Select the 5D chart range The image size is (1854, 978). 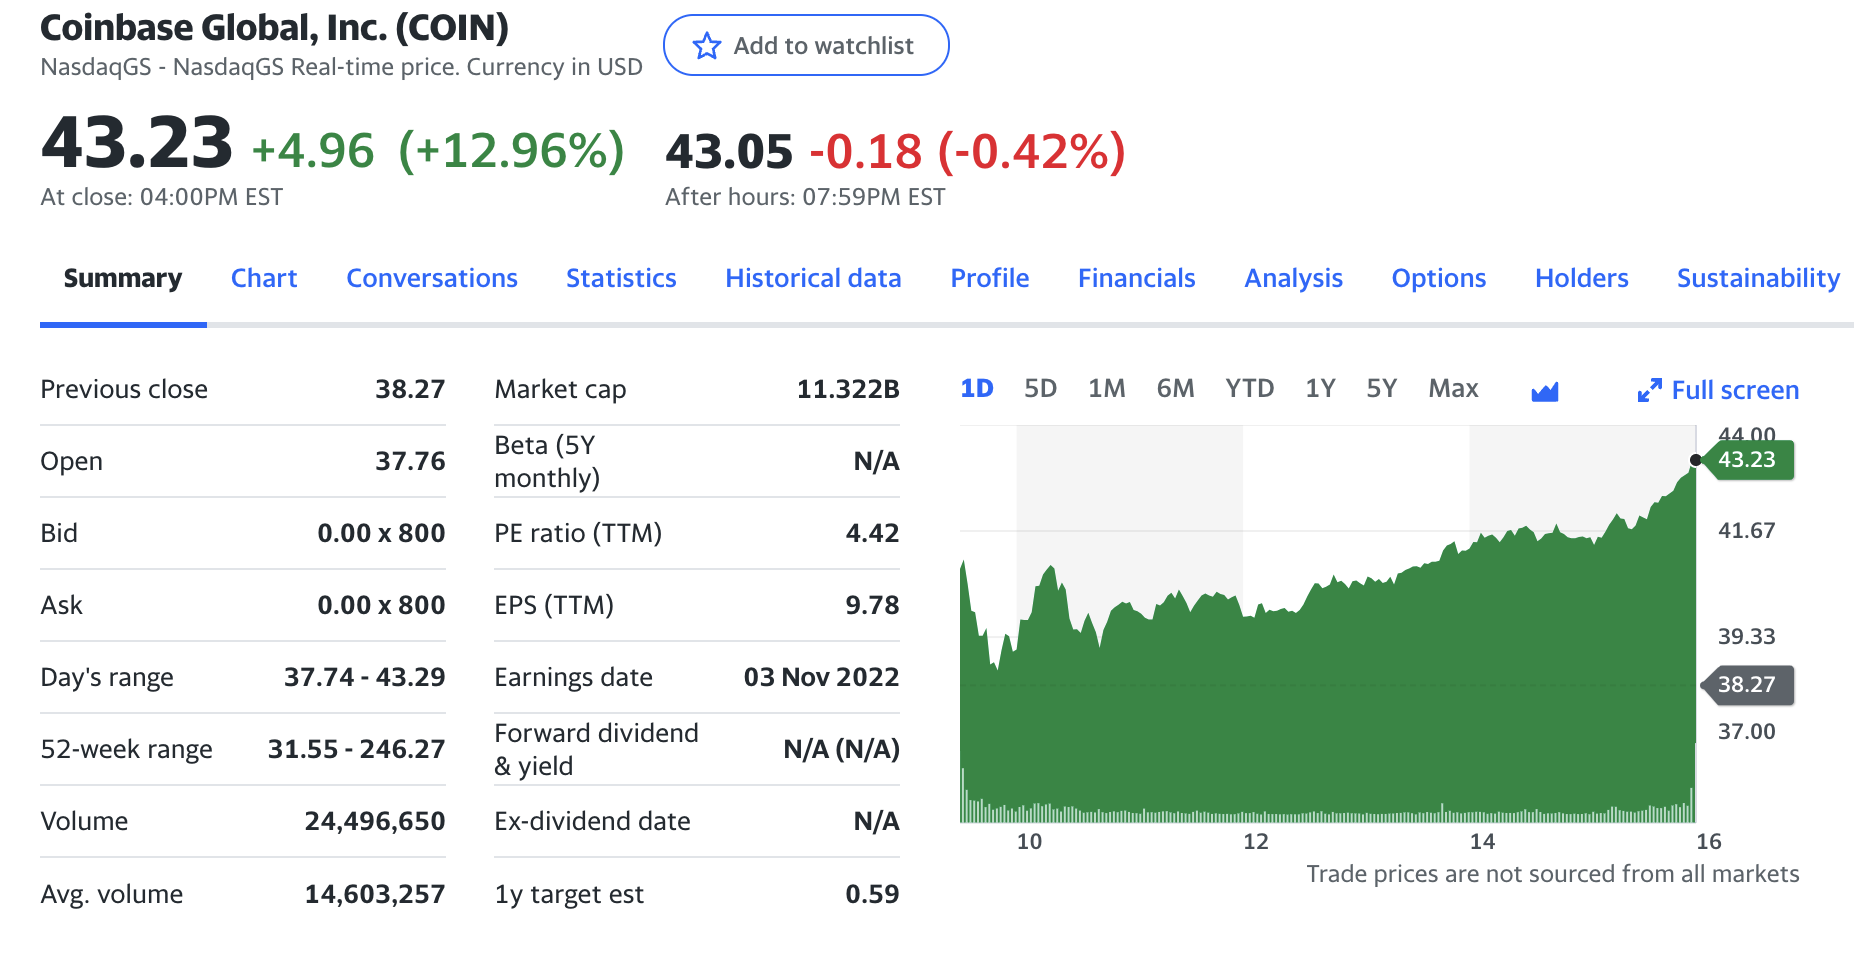click(1040, 388)
